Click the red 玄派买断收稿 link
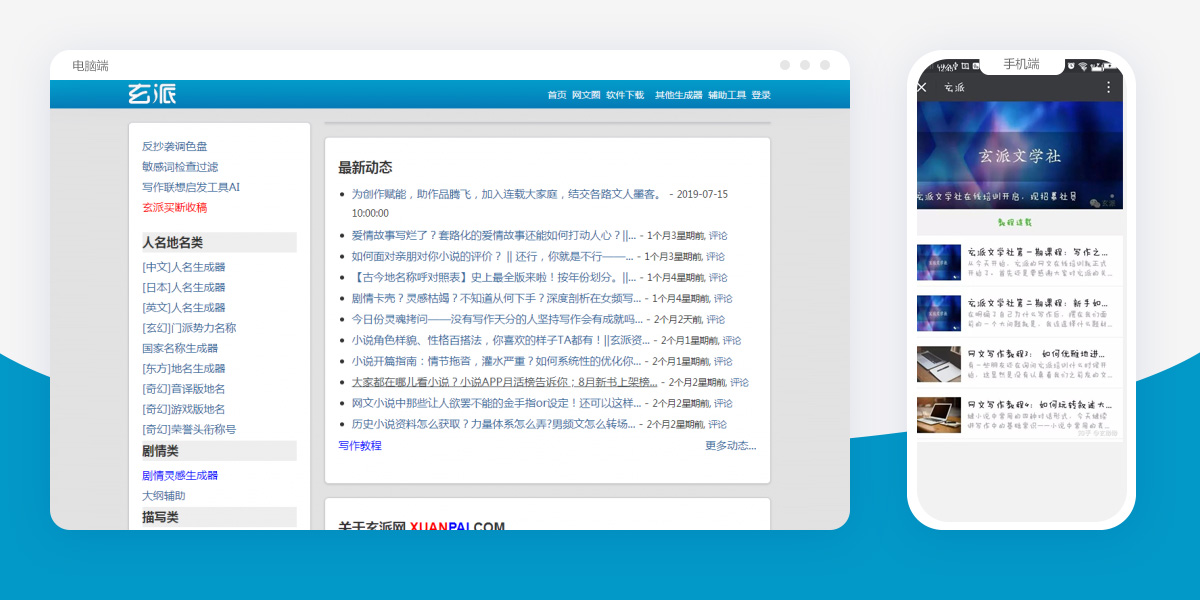 pyautogui.click(x=175, y=208)
